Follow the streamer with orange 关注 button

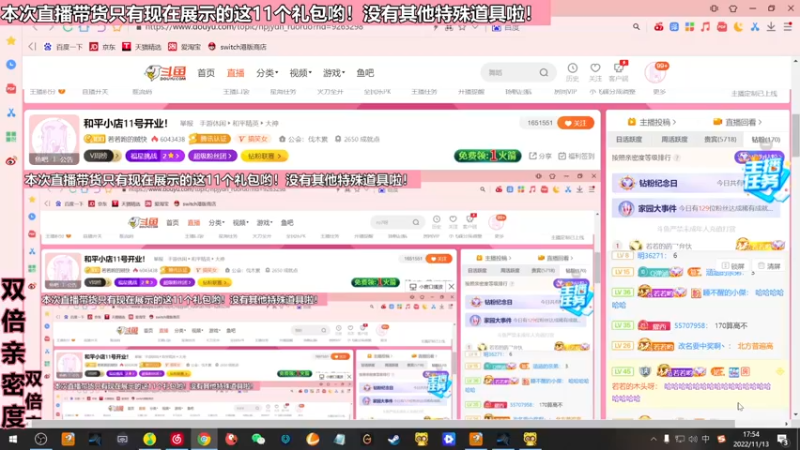coord(576,123)
